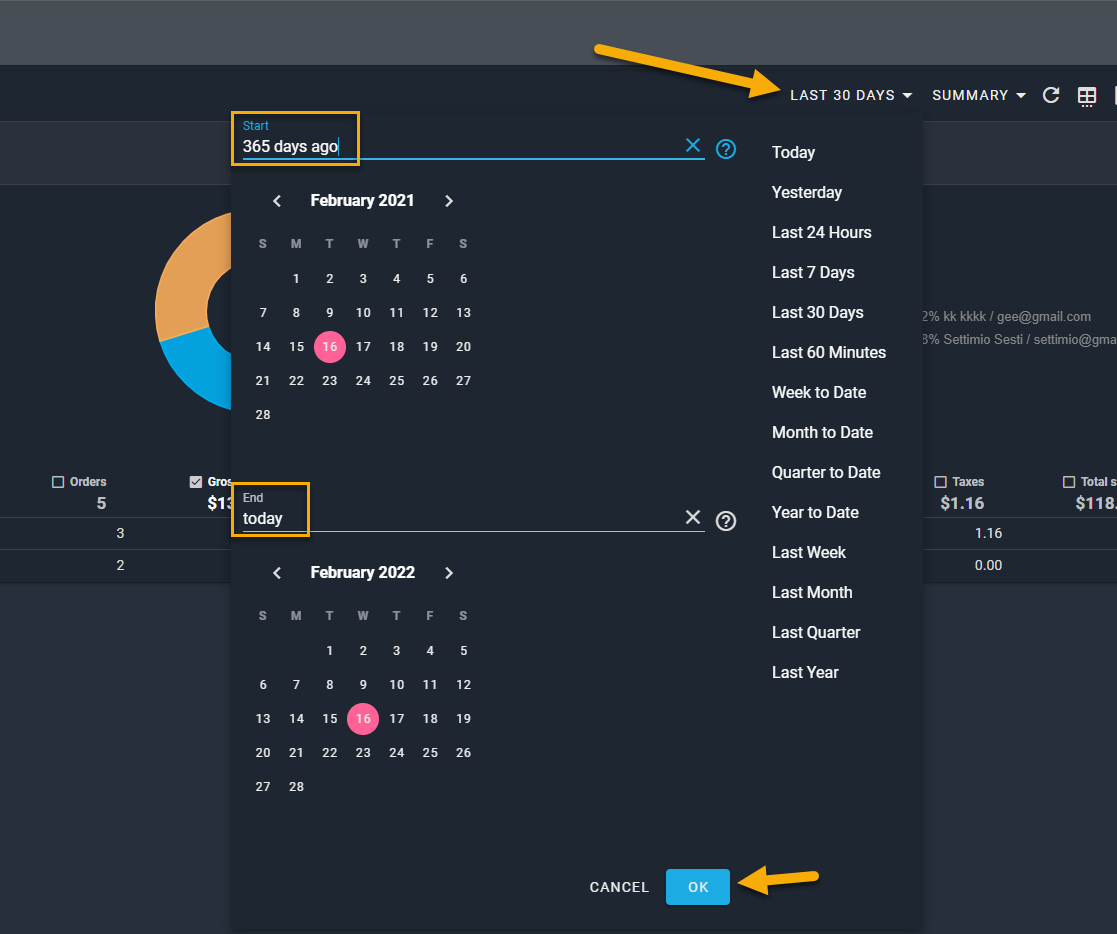Open help icon beside Start field
The height and width of the screenshot is (934, 1117).
tap(727, 149)
